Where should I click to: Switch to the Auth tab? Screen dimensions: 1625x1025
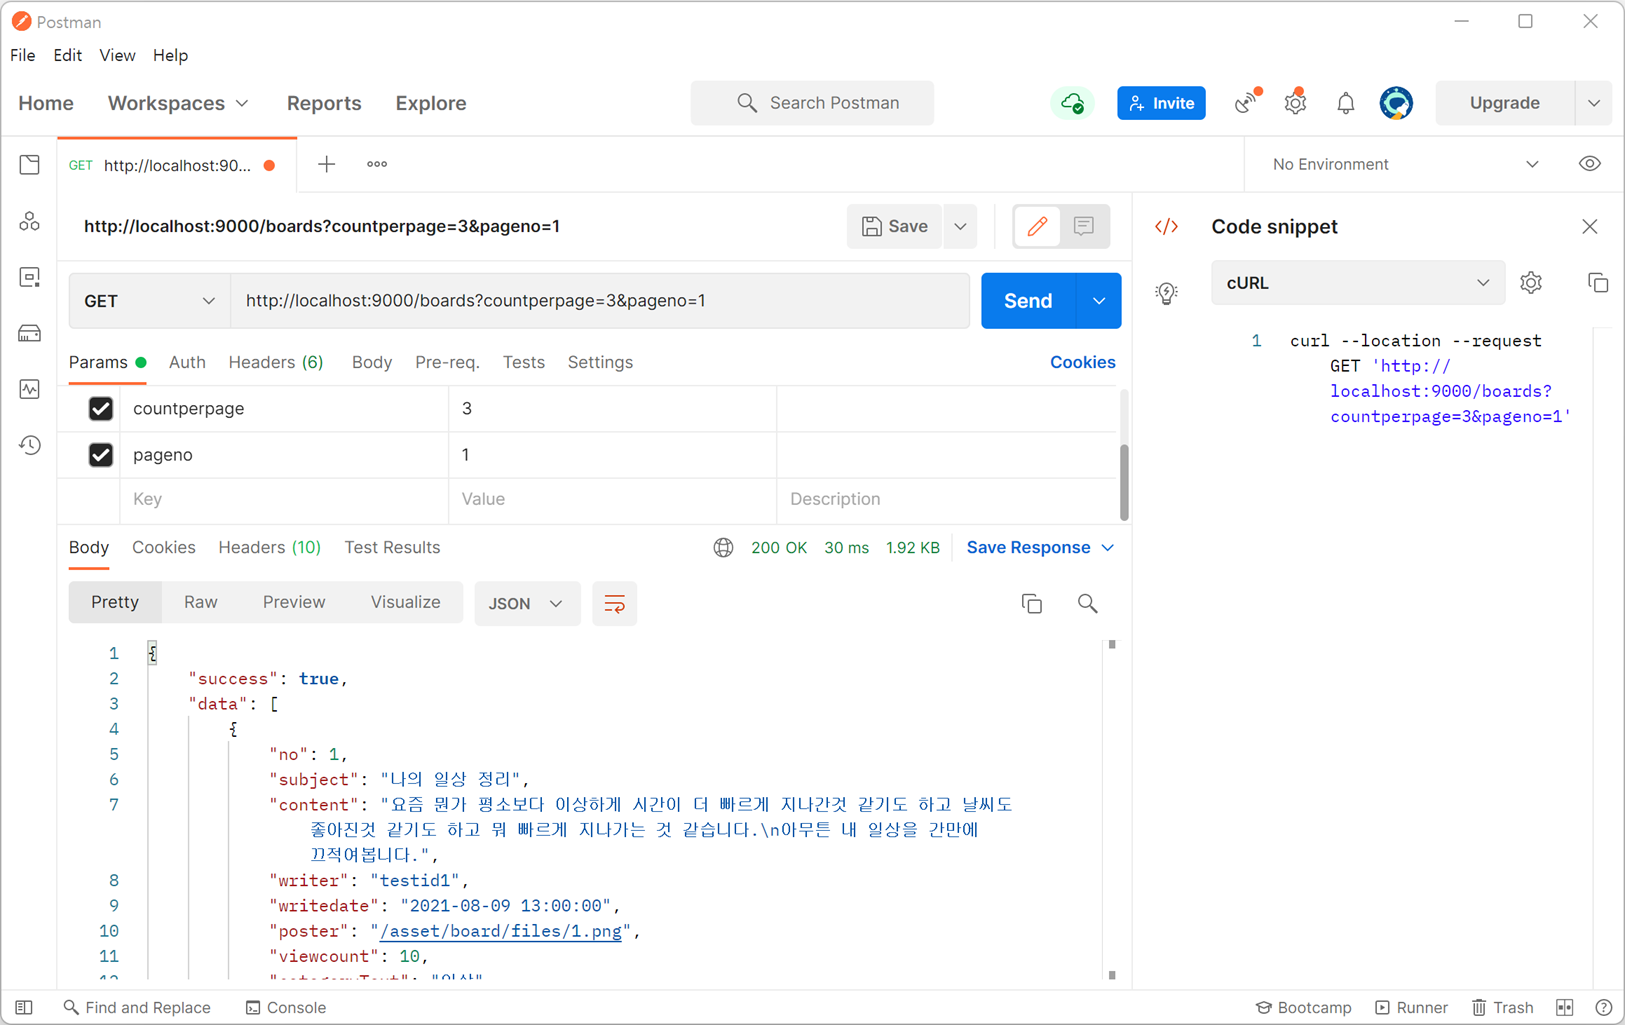[x=187, y=362]
